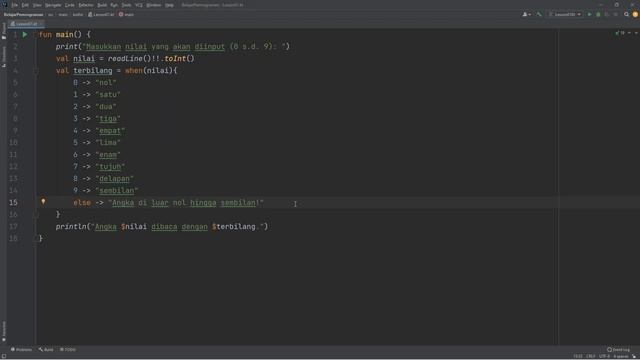
Task: Click the CRLF line separator indicator
Action: [591, 356]
